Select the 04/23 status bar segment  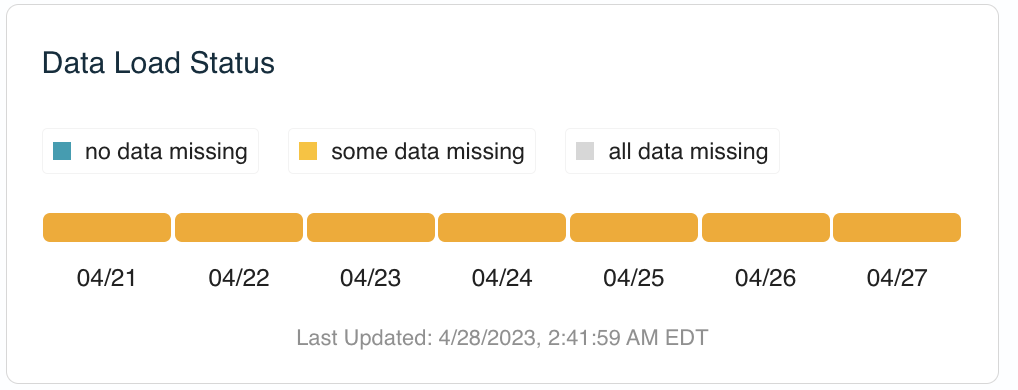click(371, 228)
